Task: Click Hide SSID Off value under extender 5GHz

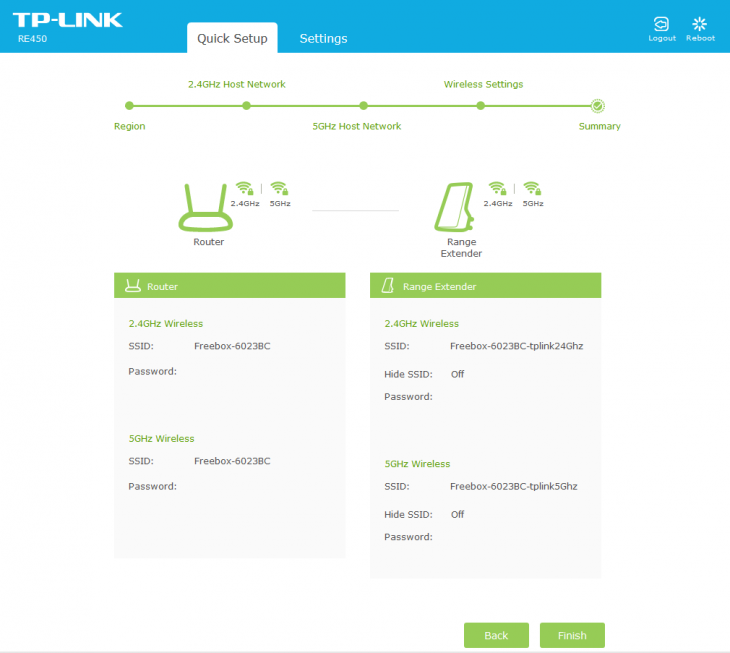Action: [458, 514]
